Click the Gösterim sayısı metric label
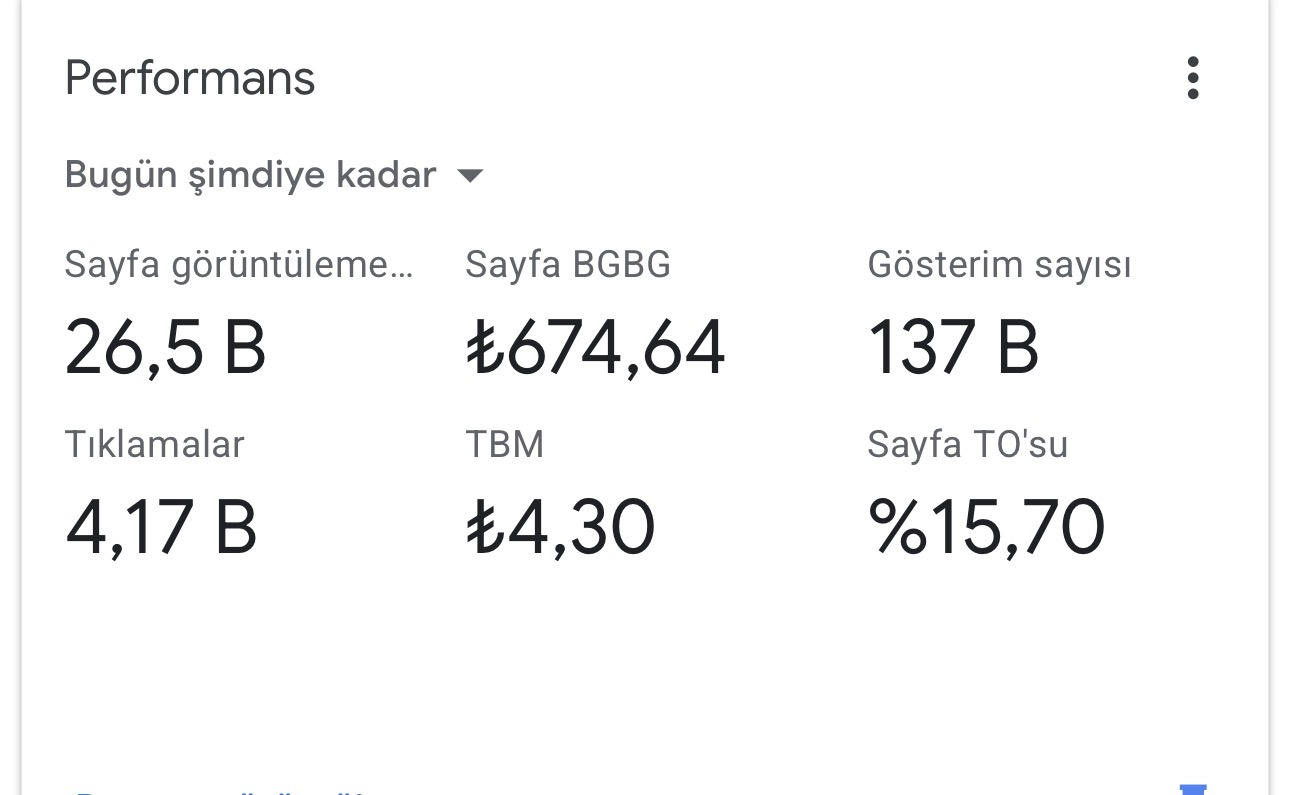 coord(999,266)
